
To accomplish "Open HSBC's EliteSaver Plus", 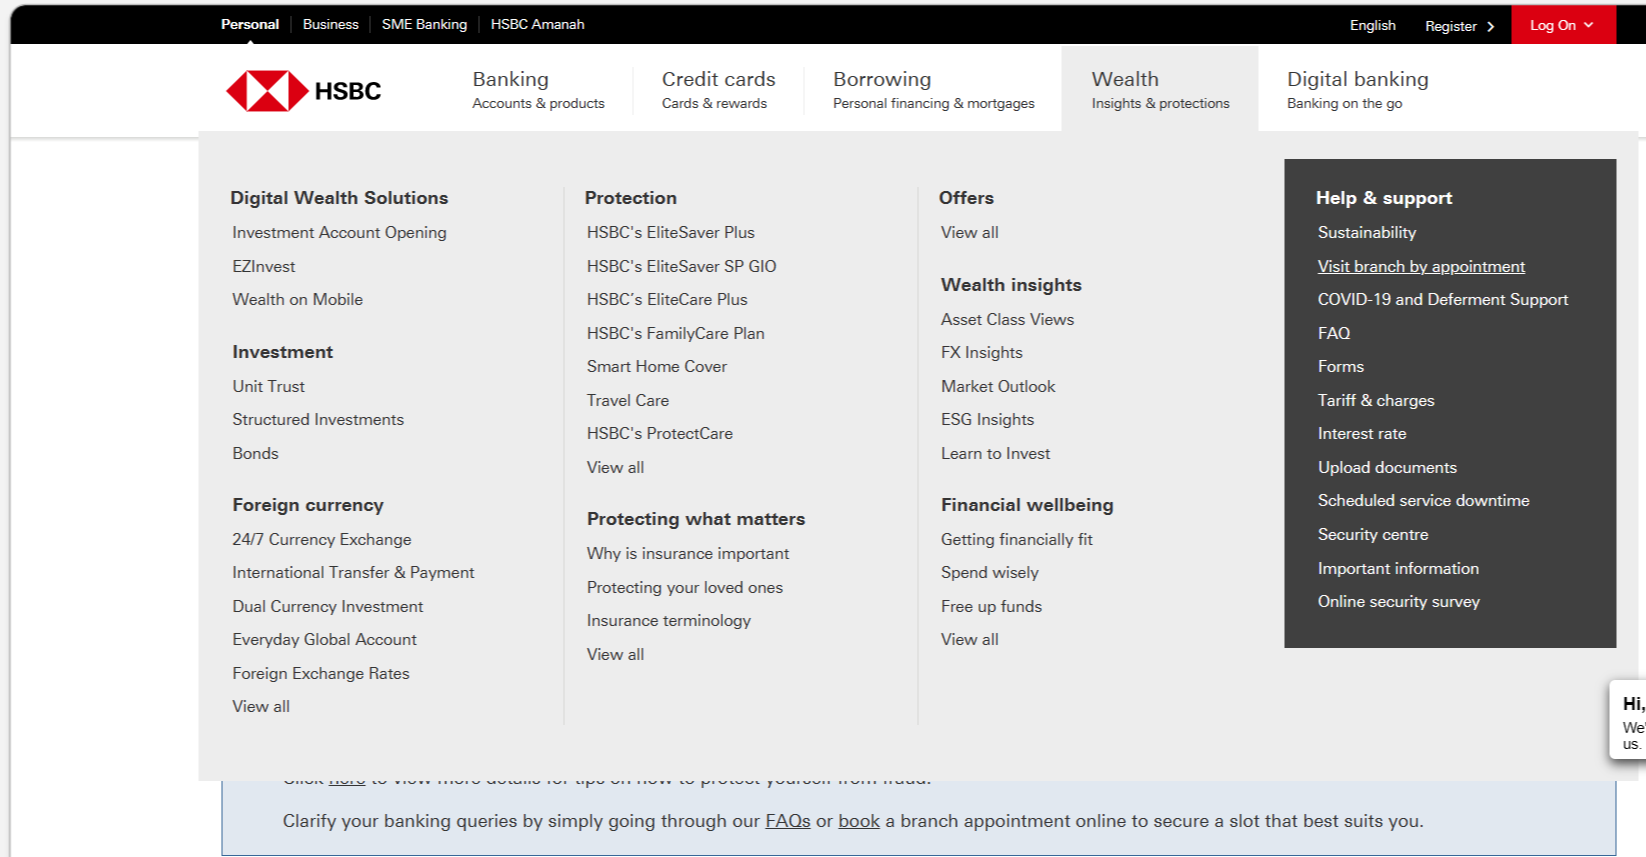I will [670, 232].
